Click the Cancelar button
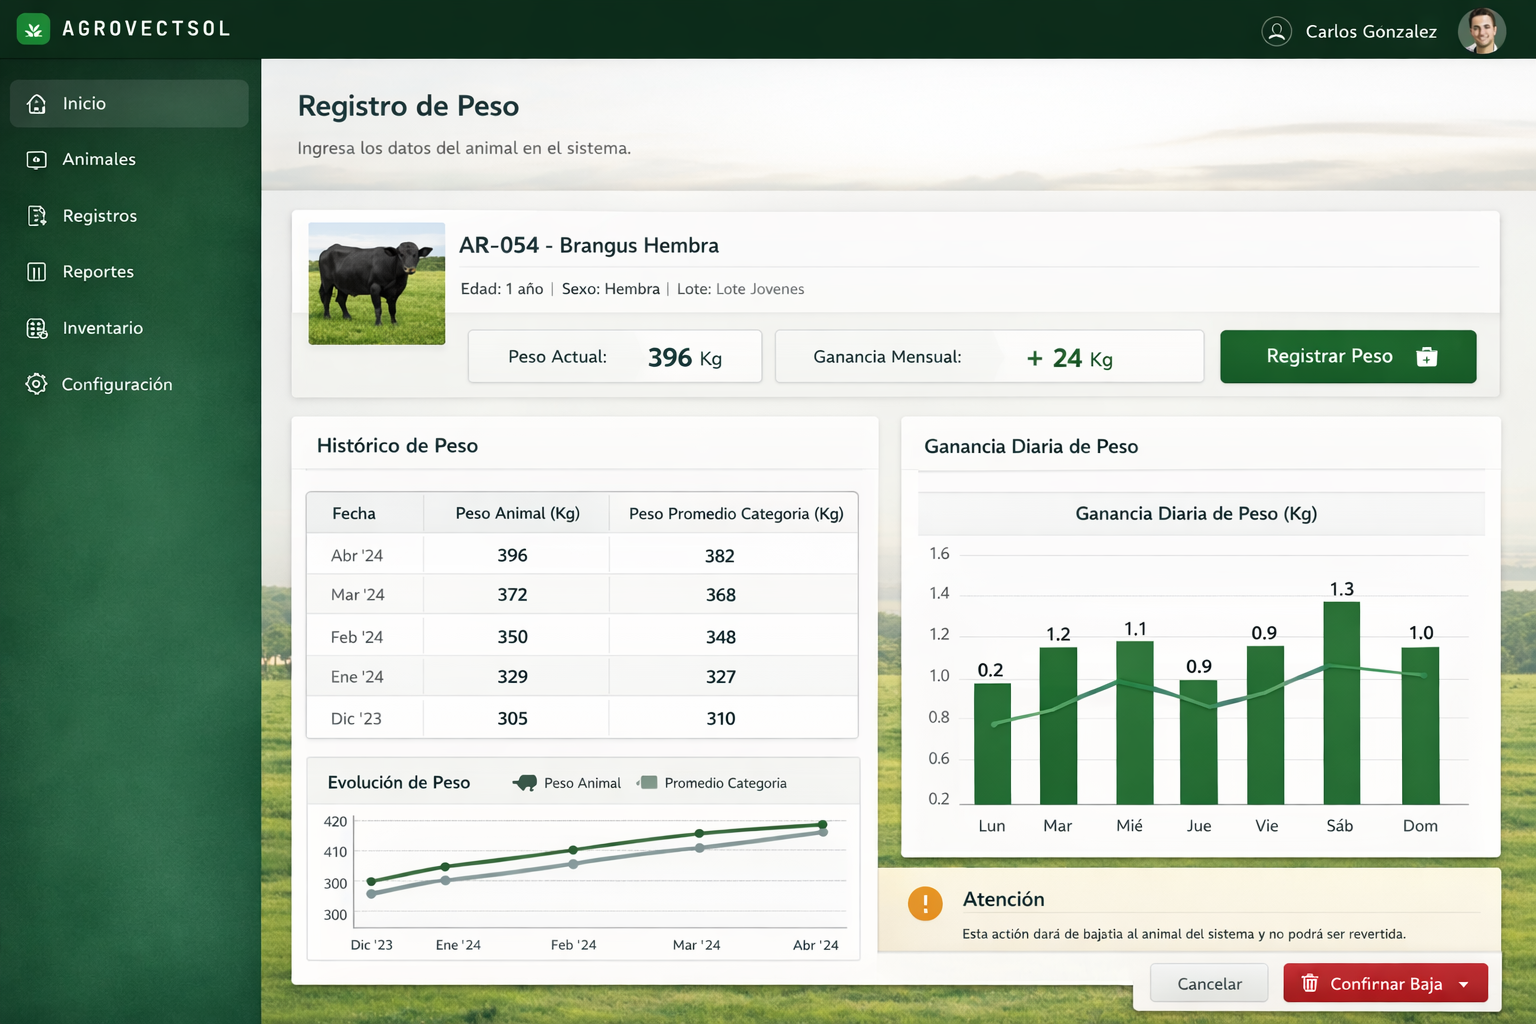The width and height of the screenshot is (1536, 1024). [1209, 984]
